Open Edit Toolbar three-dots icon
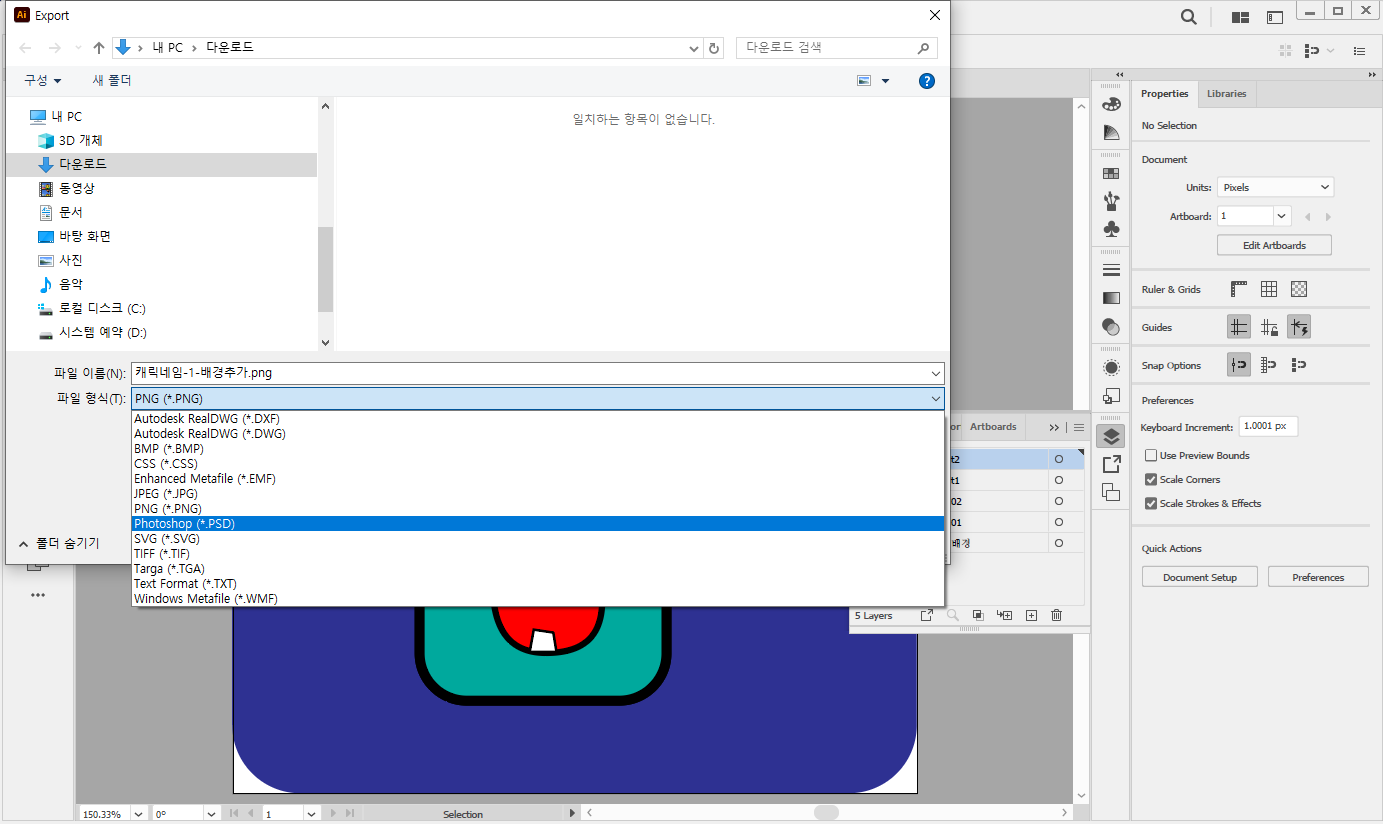 38,595
